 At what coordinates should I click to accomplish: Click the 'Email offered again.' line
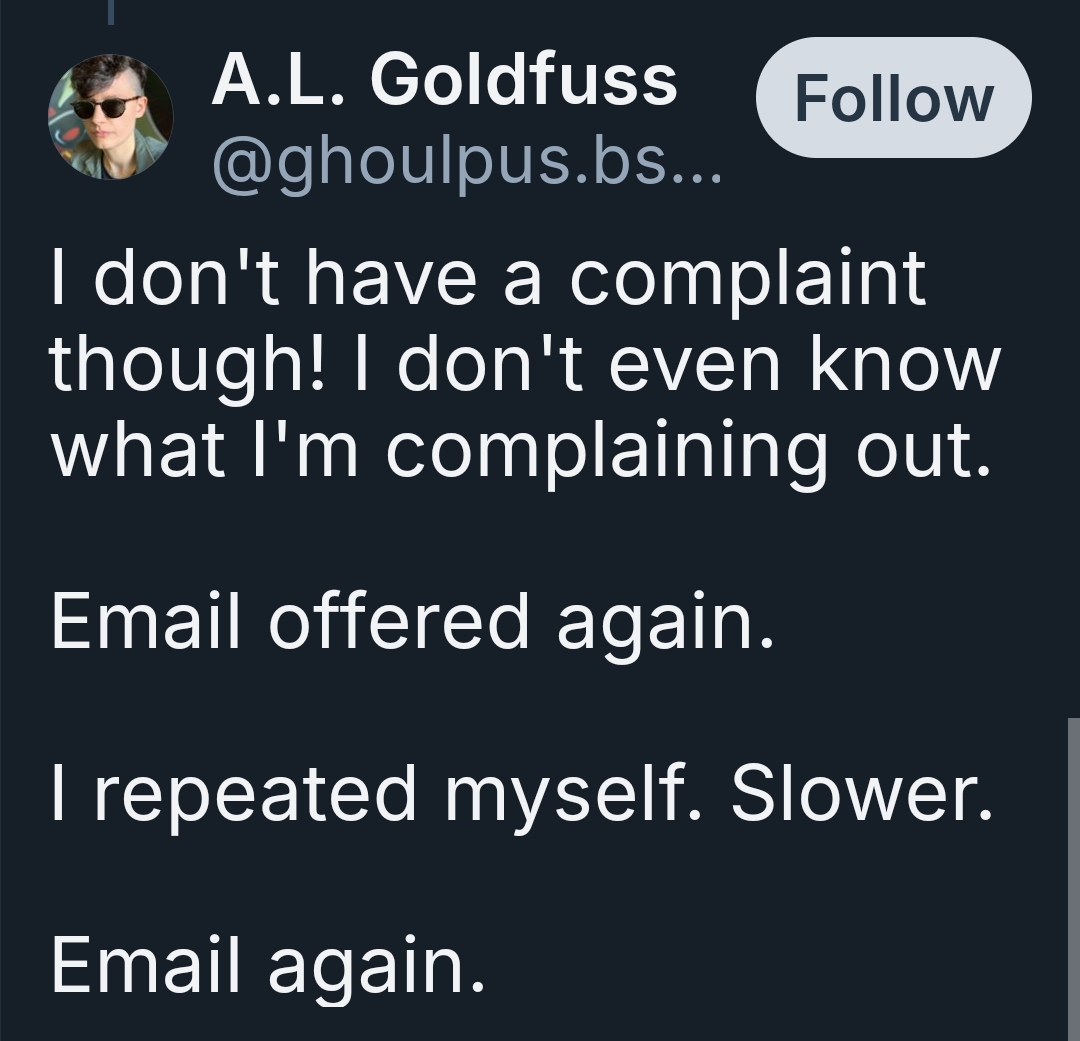413,622
